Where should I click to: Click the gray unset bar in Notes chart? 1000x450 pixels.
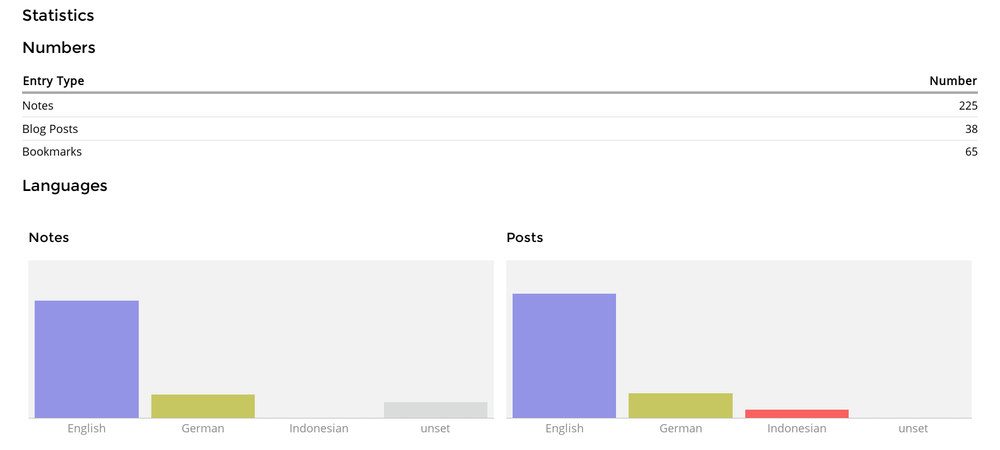tap(435, 410)
